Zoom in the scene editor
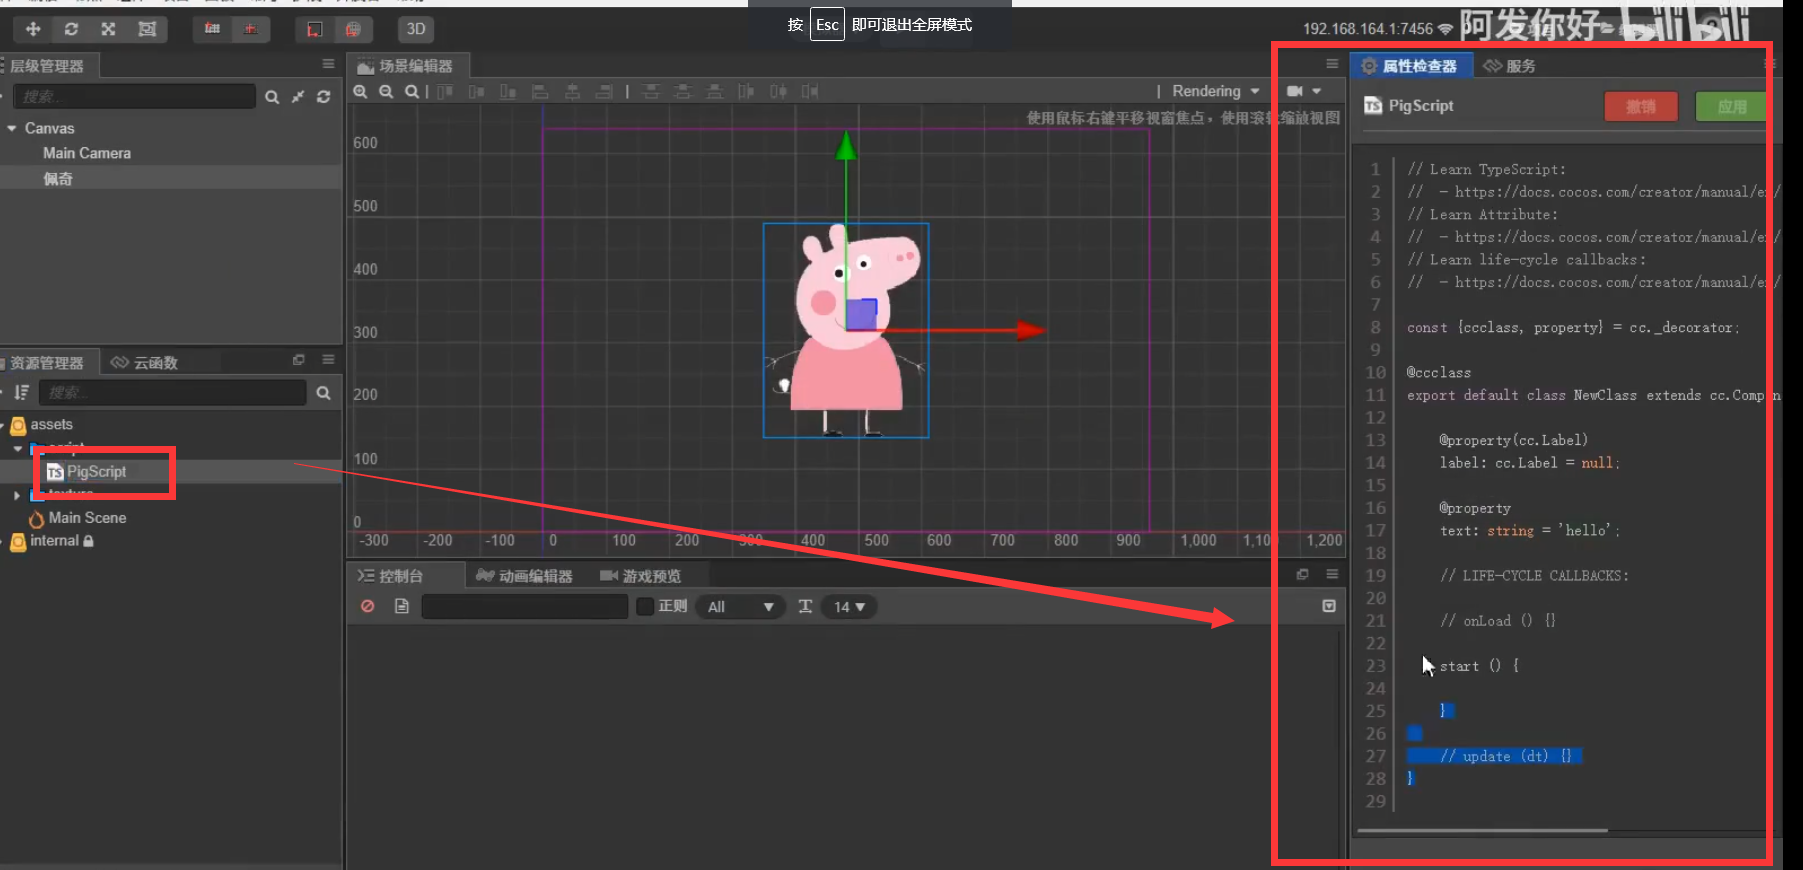The height and width of the screenshot is (870, 1803). (361, 91)
